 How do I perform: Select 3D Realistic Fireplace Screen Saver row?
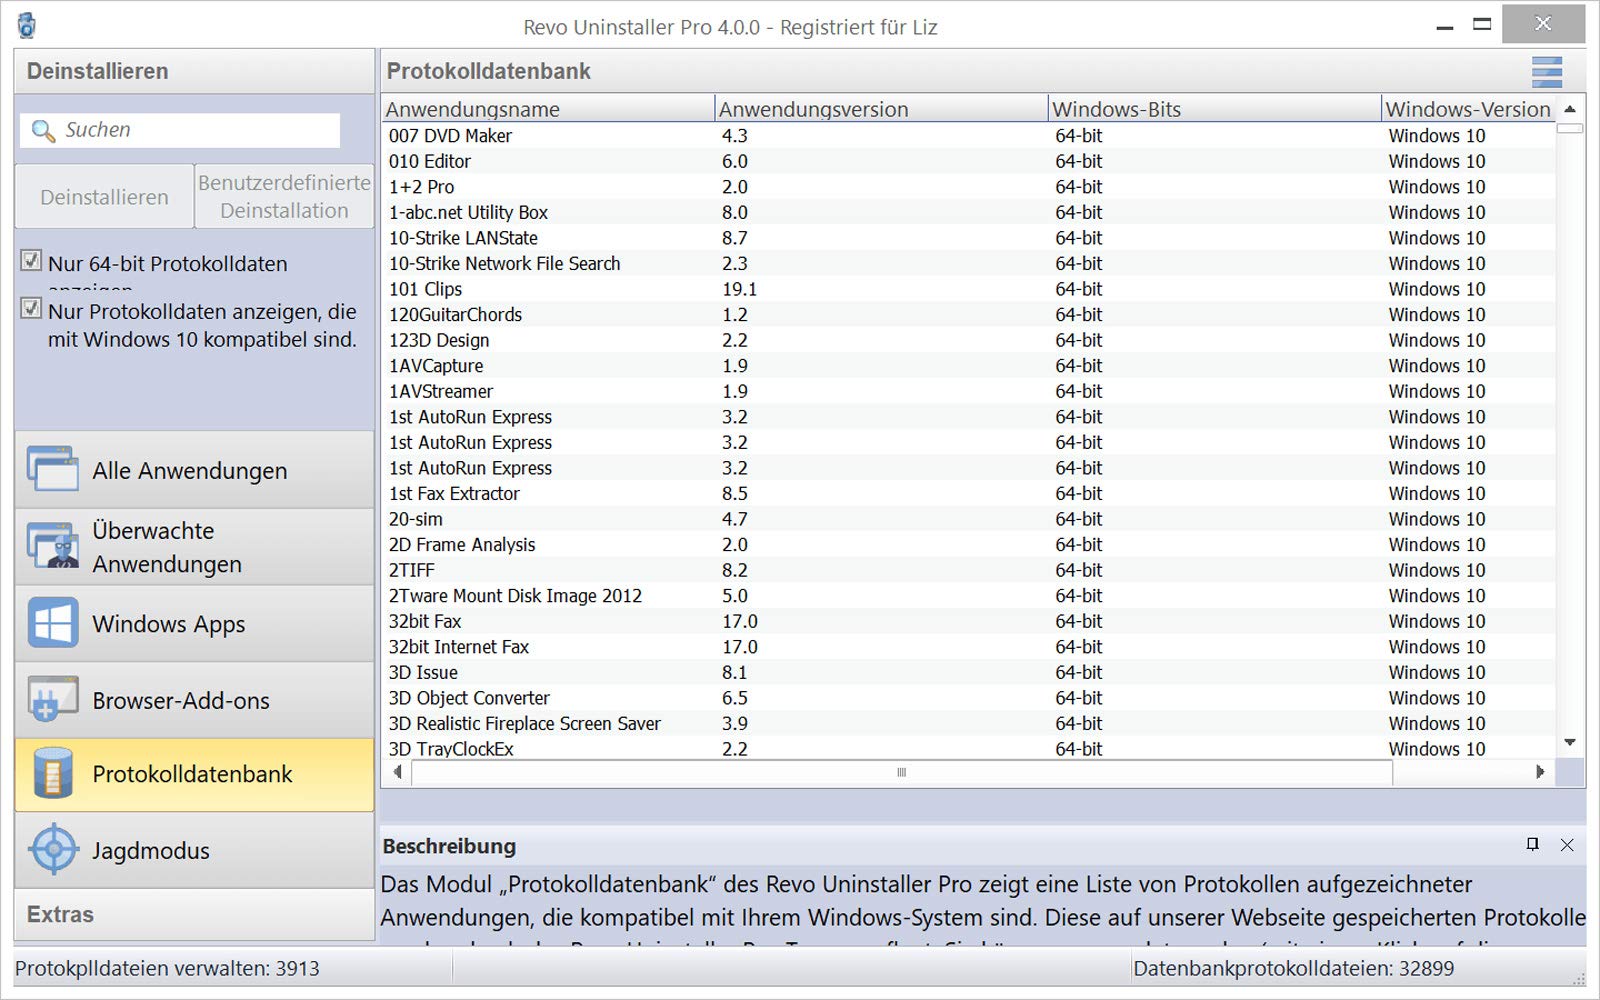tap(968, 724)
